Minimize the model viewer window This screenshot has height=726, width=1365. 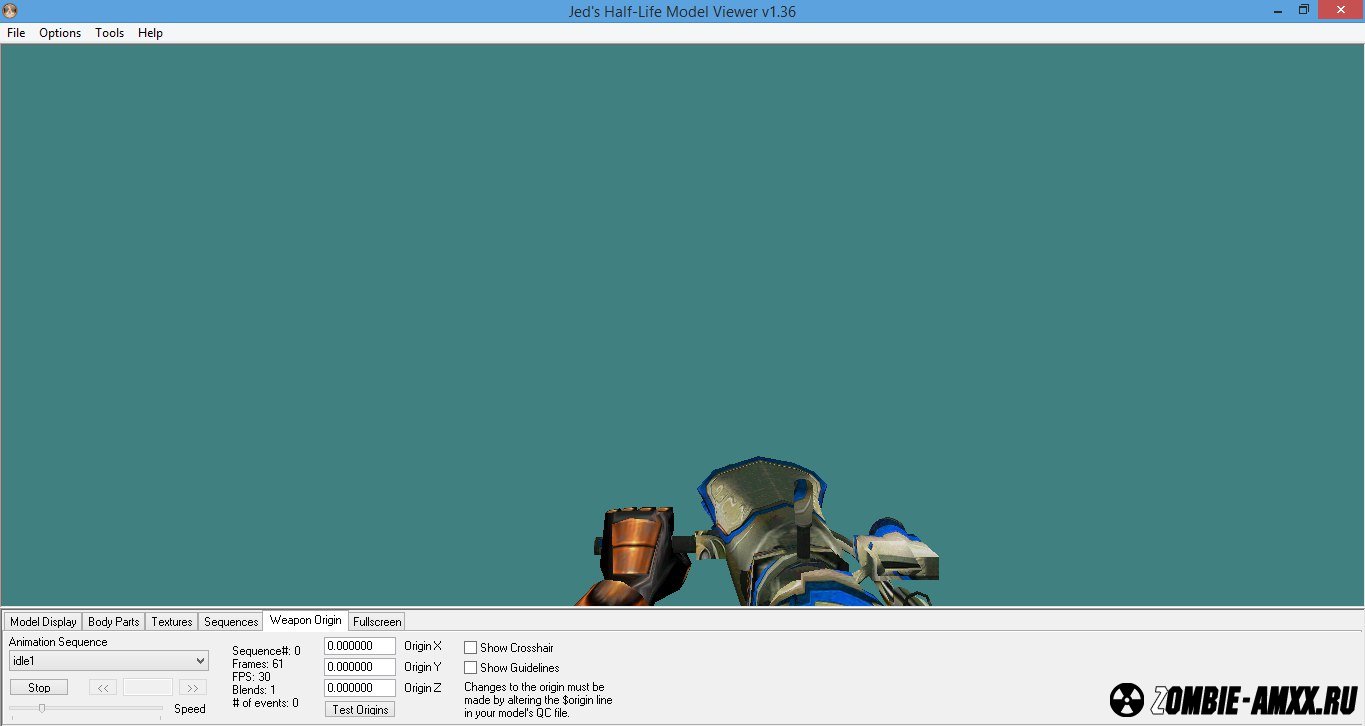click(x=1279, y=10)
